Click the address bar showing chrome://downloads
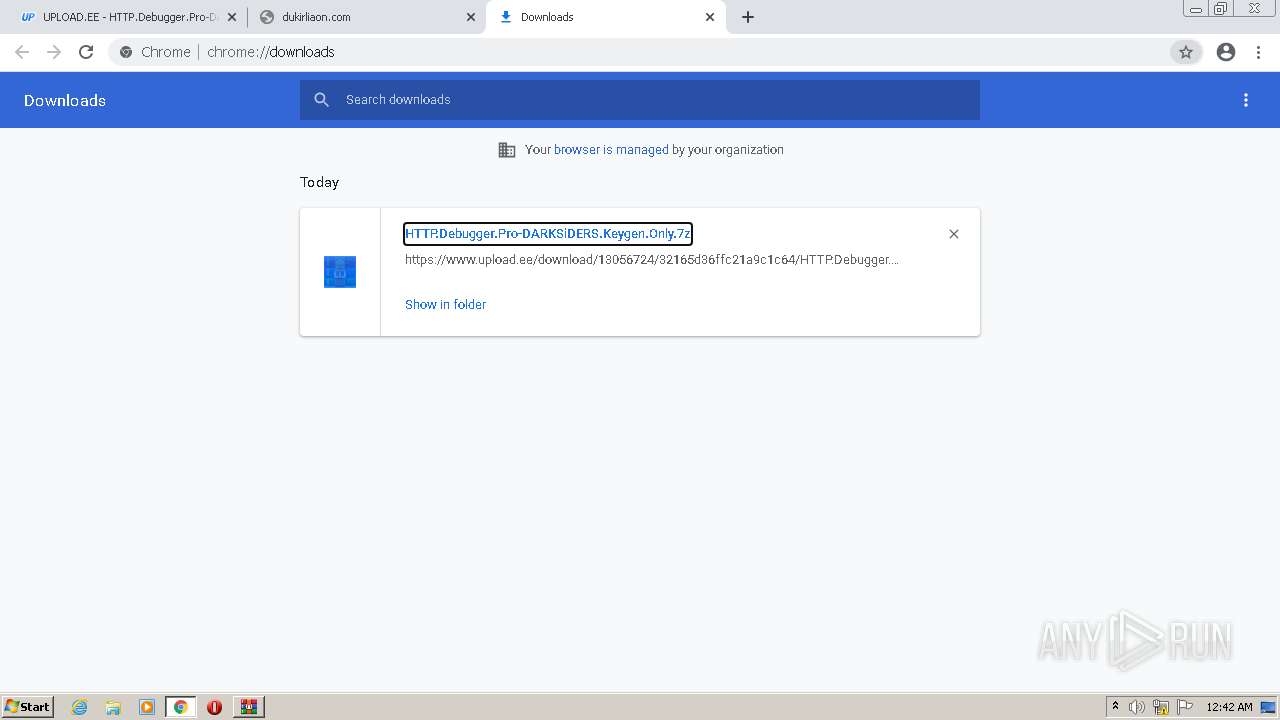 [640, 52]
